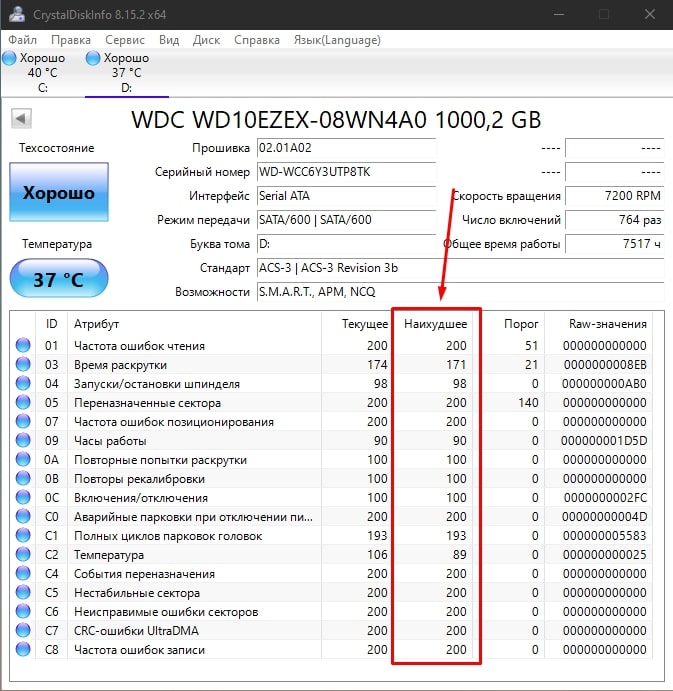Select the 'CRC-ошибки UltraDMA' row
Image resolution: width=673 pixels, height=691 pixels.
pos(331,630)
